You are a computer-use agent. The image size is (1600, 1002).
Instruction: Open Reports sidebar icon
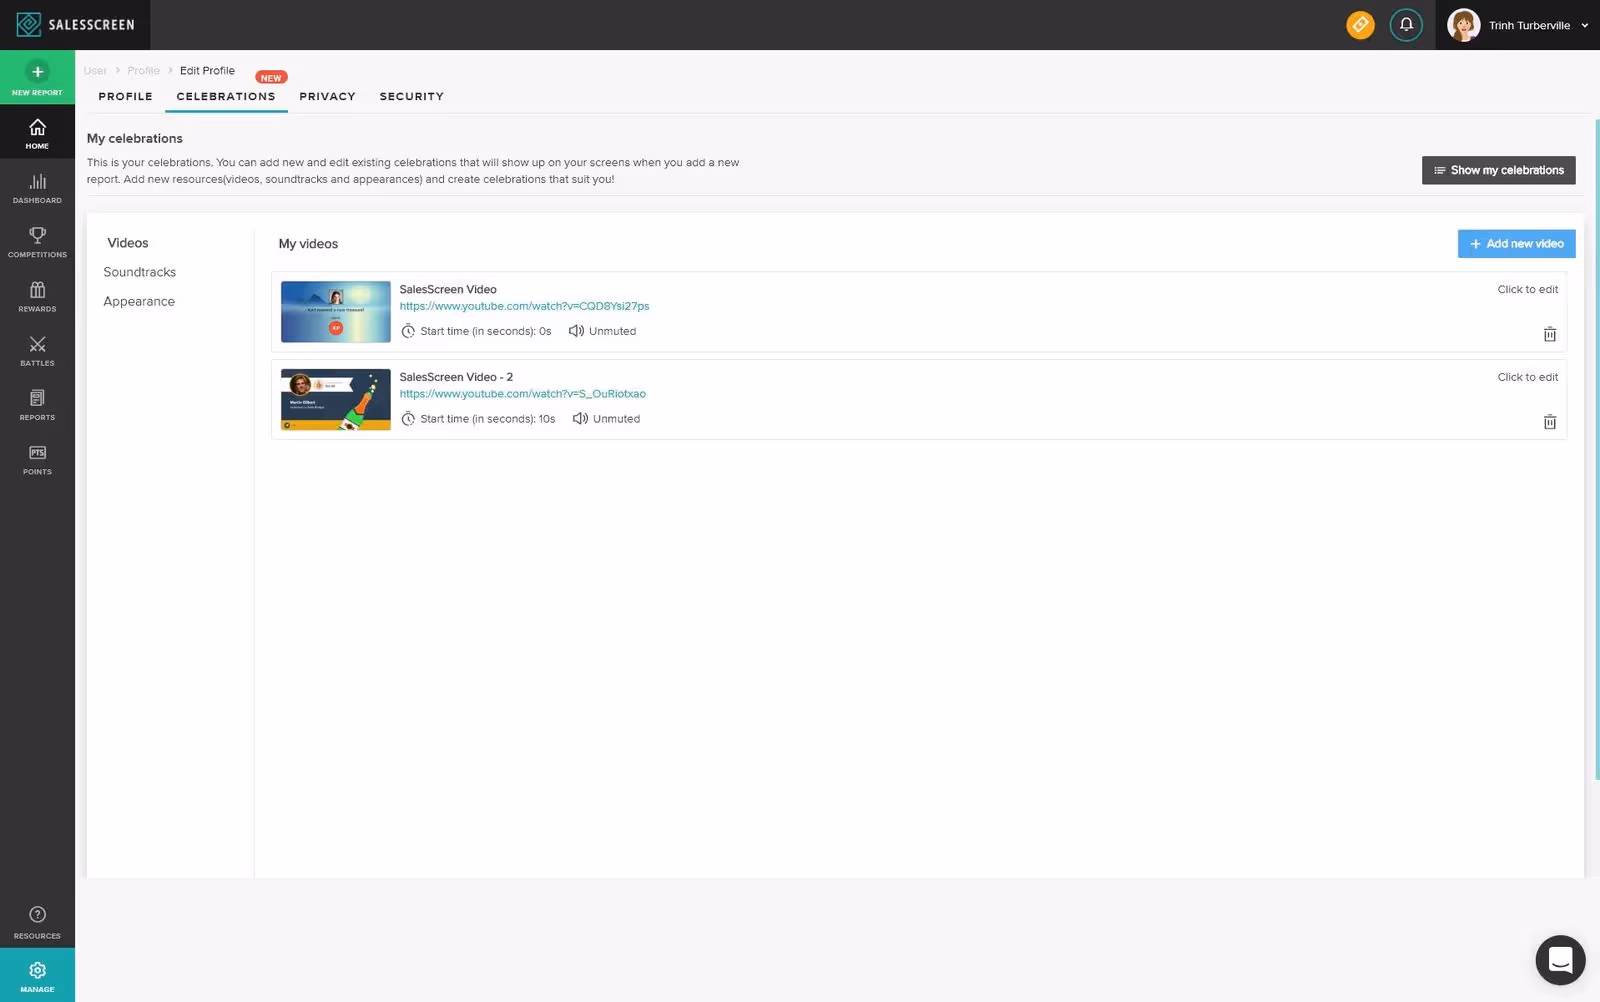37,405
